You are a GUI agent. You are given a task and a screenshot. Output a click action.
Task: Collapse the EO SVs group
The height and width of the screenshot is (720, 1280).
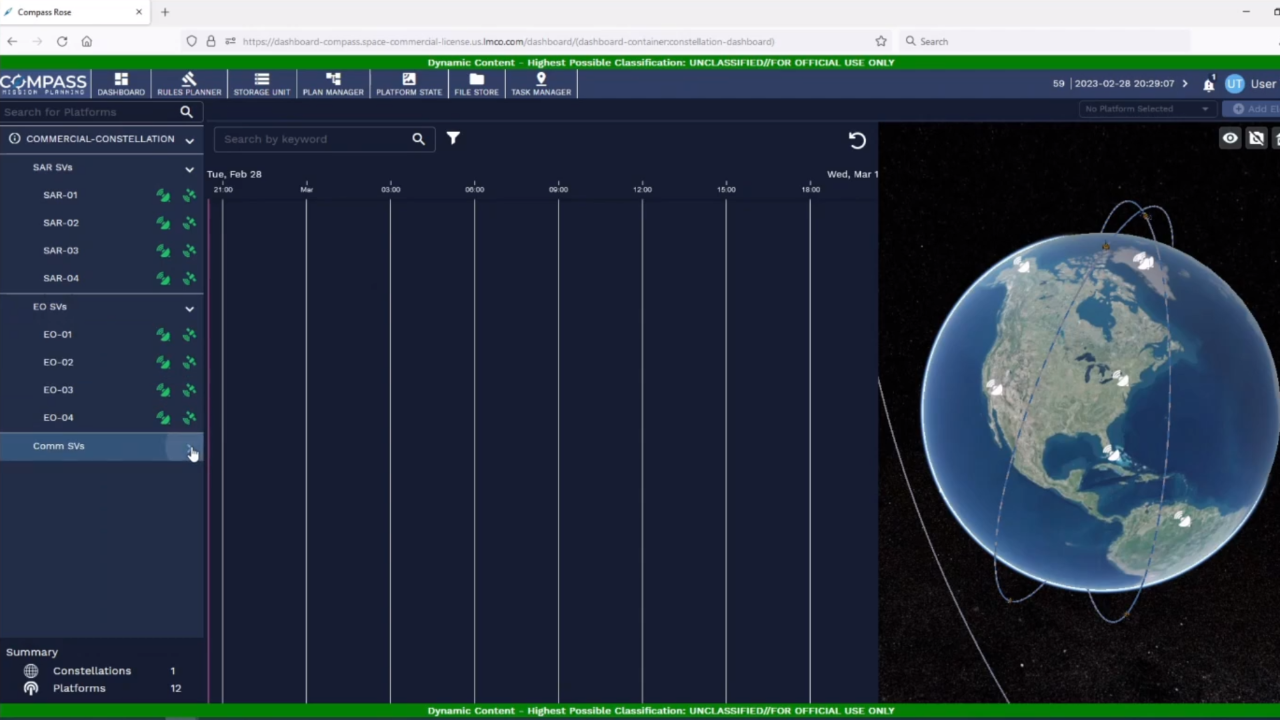(x=189, y=308)
